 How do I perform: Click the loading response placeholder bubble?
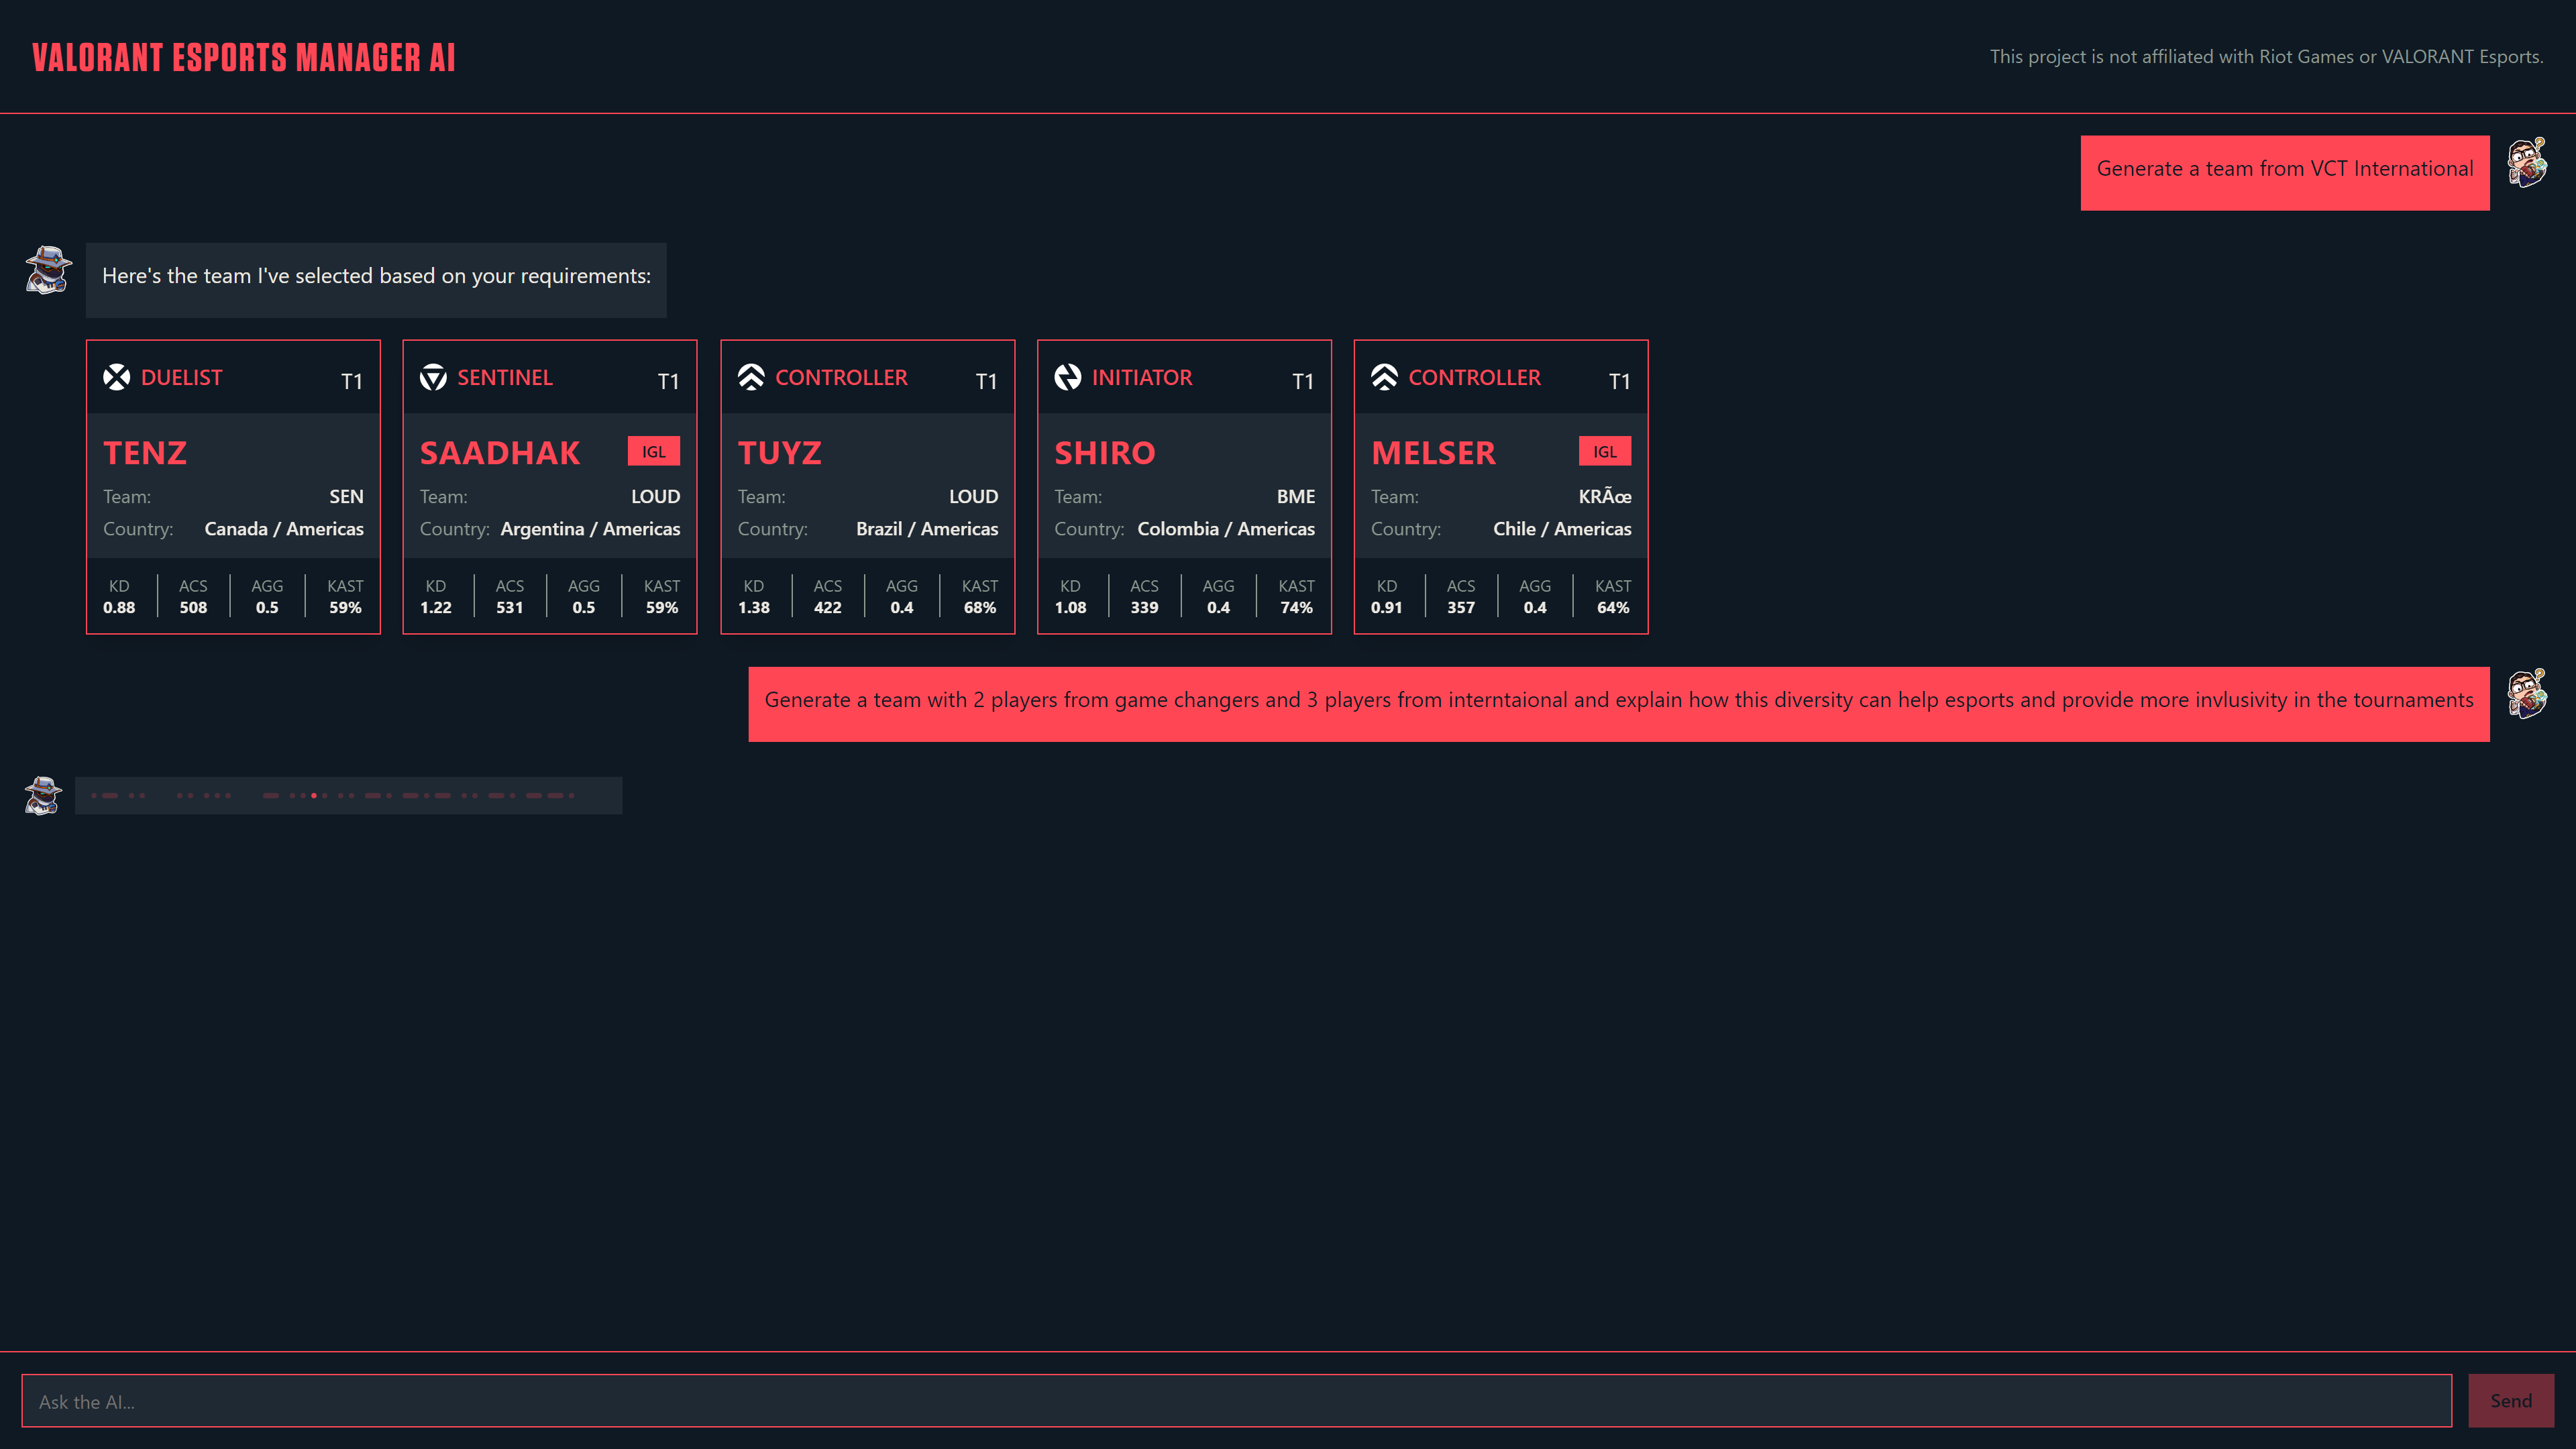pyautogui.click(x=348, y=796)
